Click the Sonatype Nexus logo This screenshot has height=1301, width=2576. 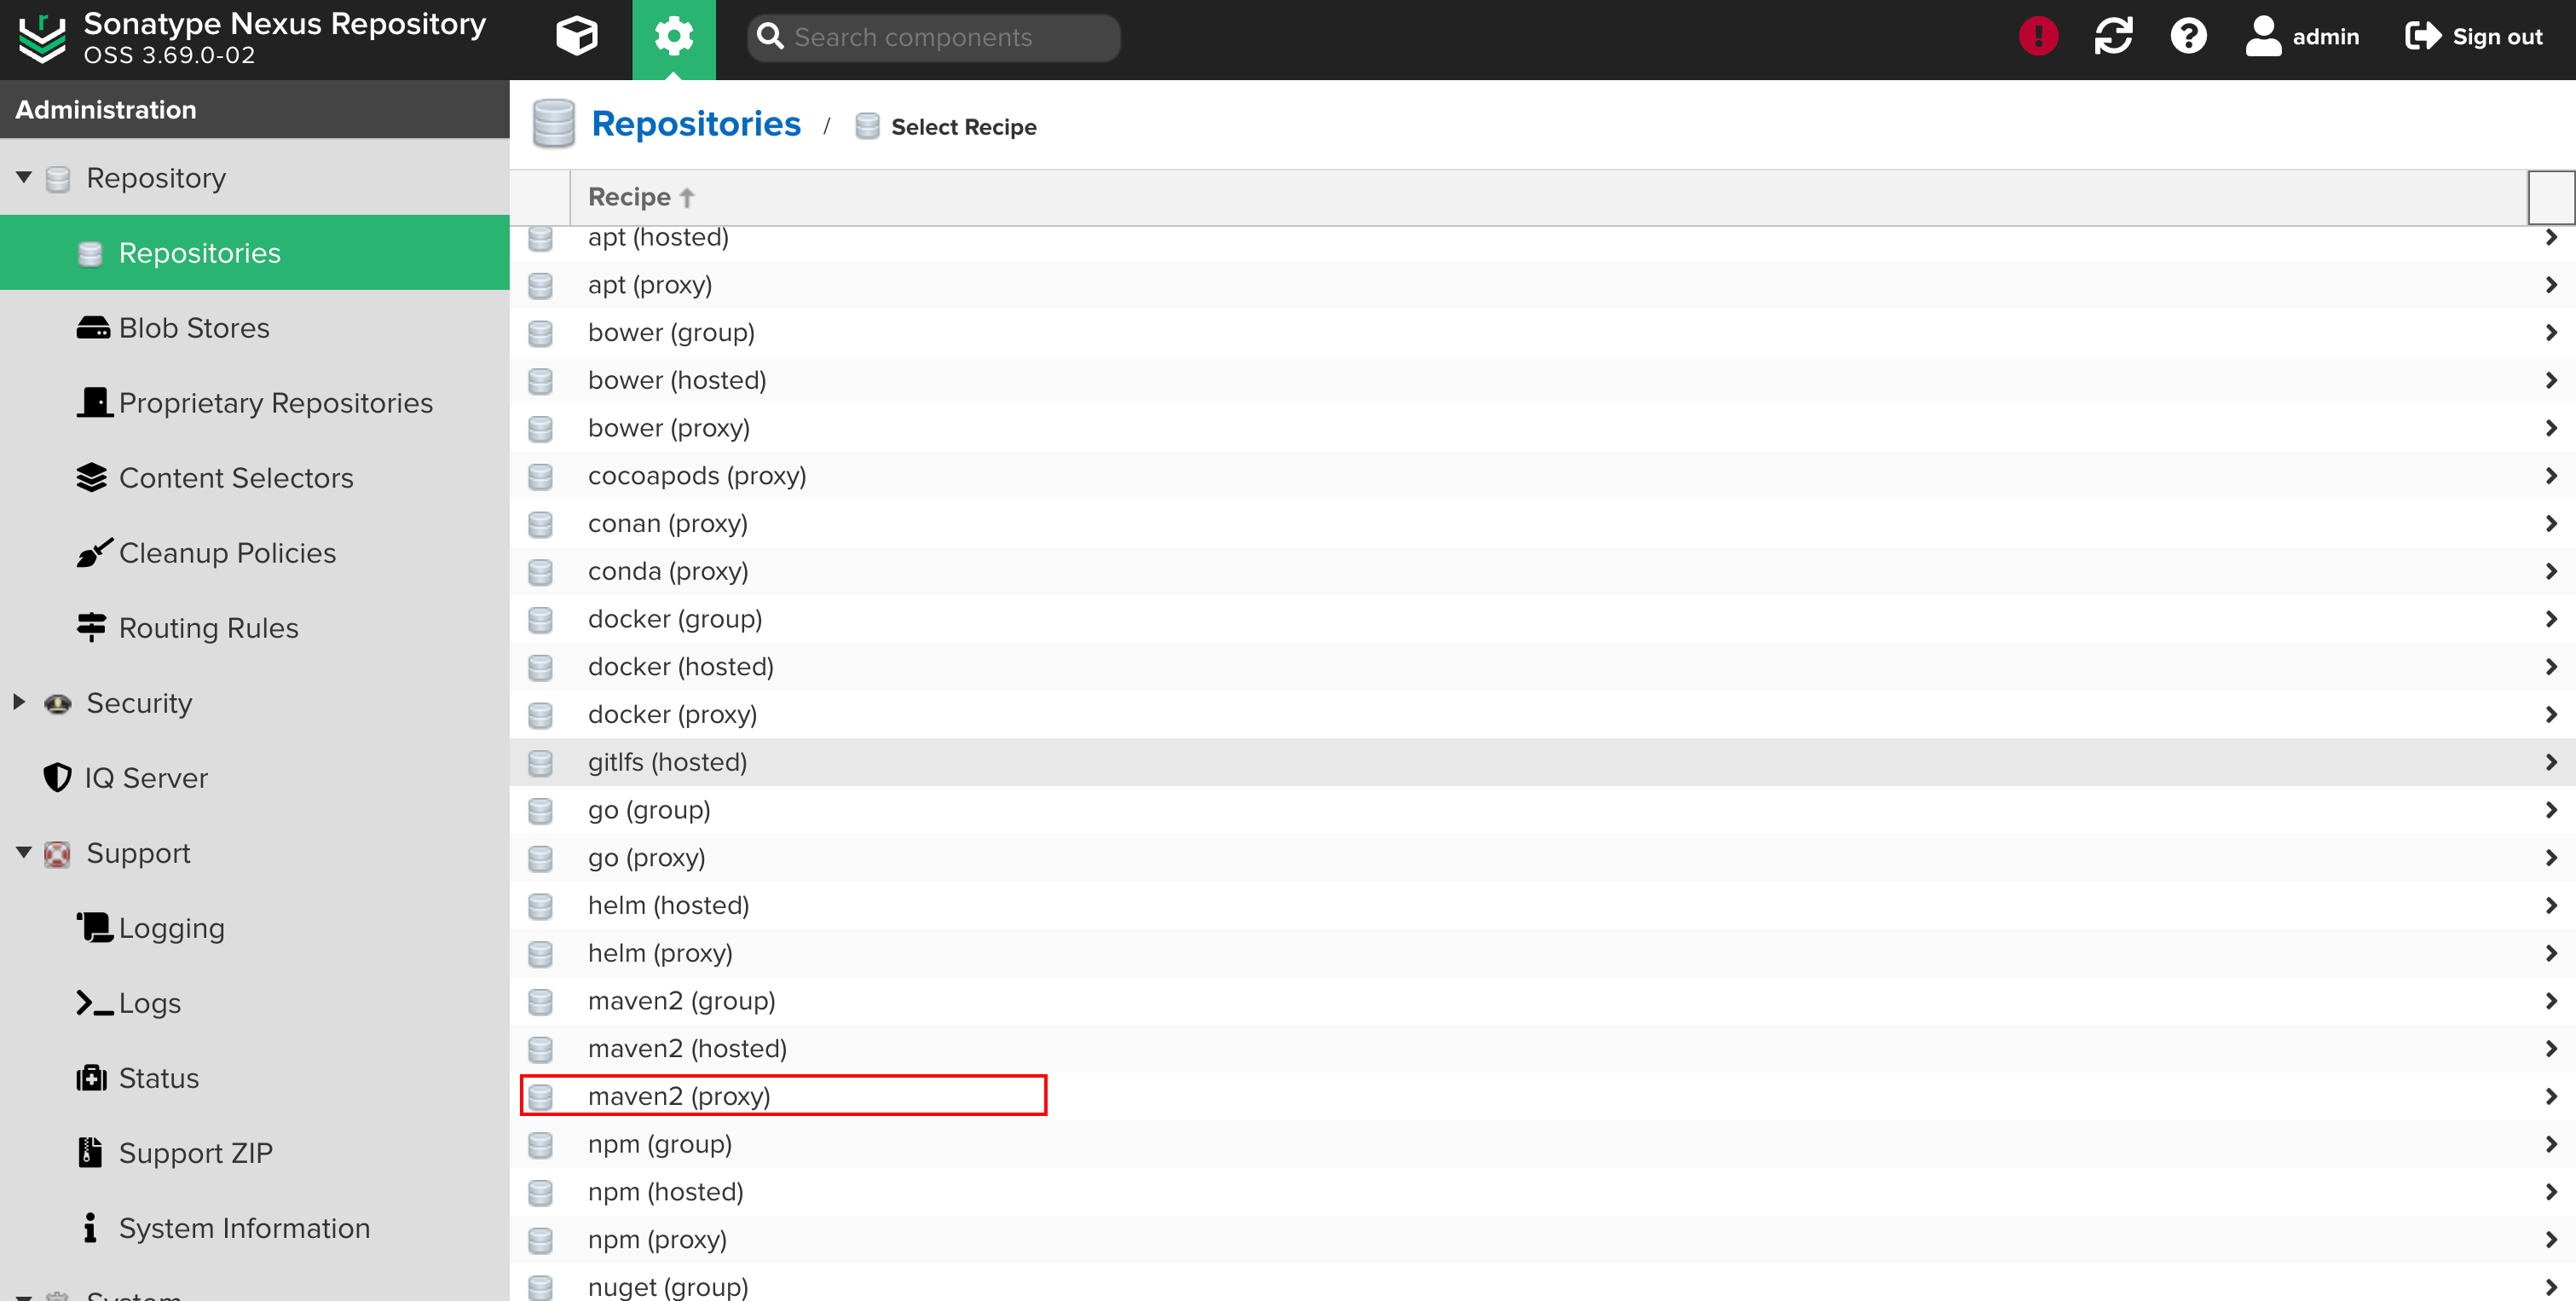[x=42, y=37]
